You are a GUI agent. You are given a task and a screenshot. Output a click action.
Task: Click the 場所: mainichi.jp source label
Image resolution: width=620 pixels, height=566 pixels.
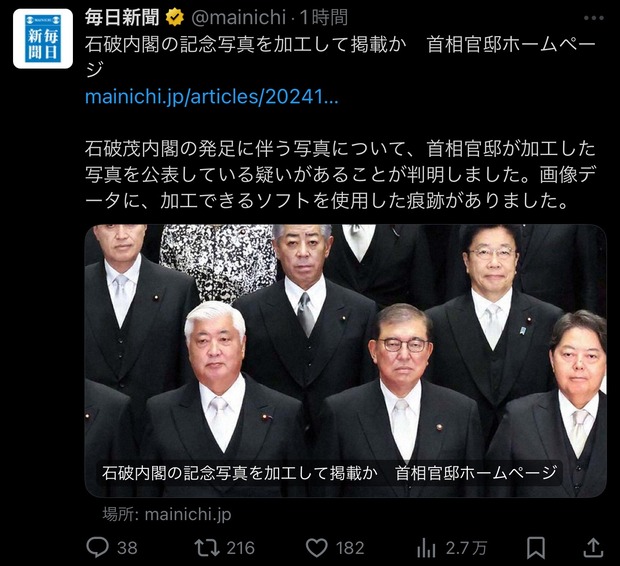[166, 514]
